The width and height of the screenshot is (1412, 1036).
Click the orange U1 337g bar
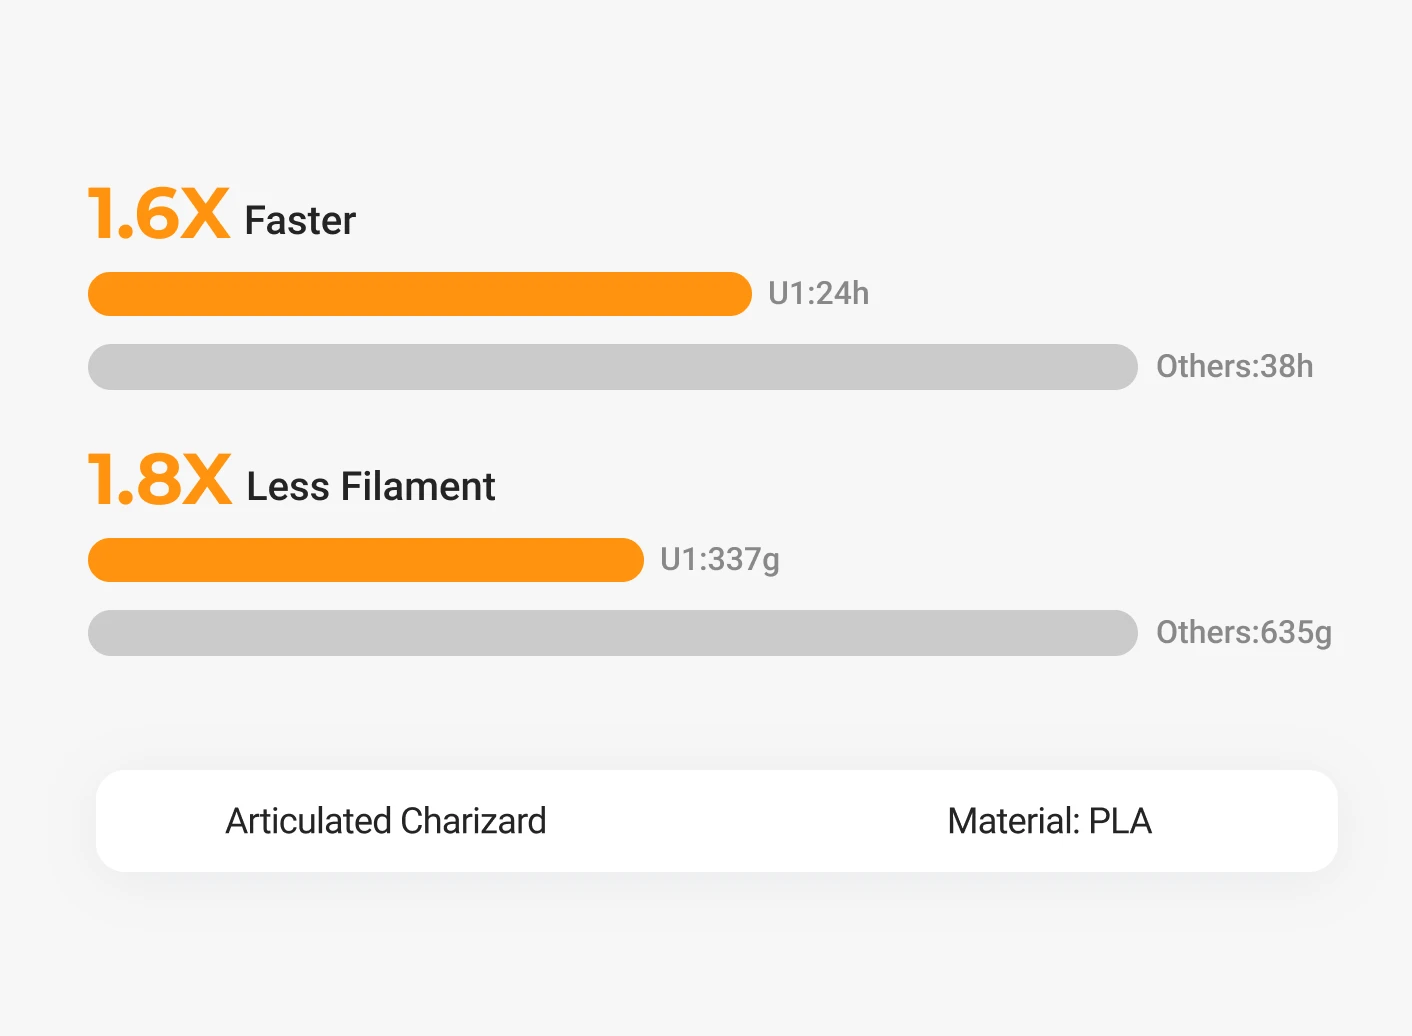click(x=365, y=560)
